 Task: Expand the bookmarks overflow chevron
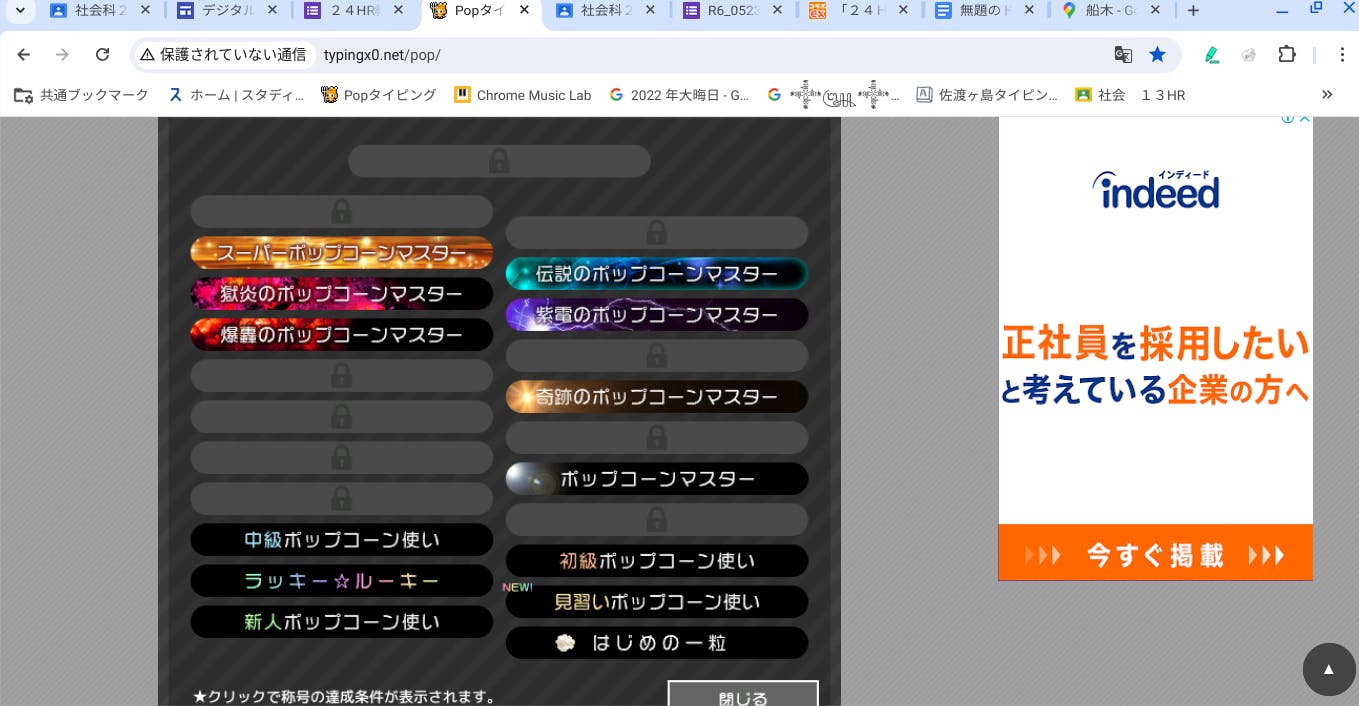click(1327, 95)
